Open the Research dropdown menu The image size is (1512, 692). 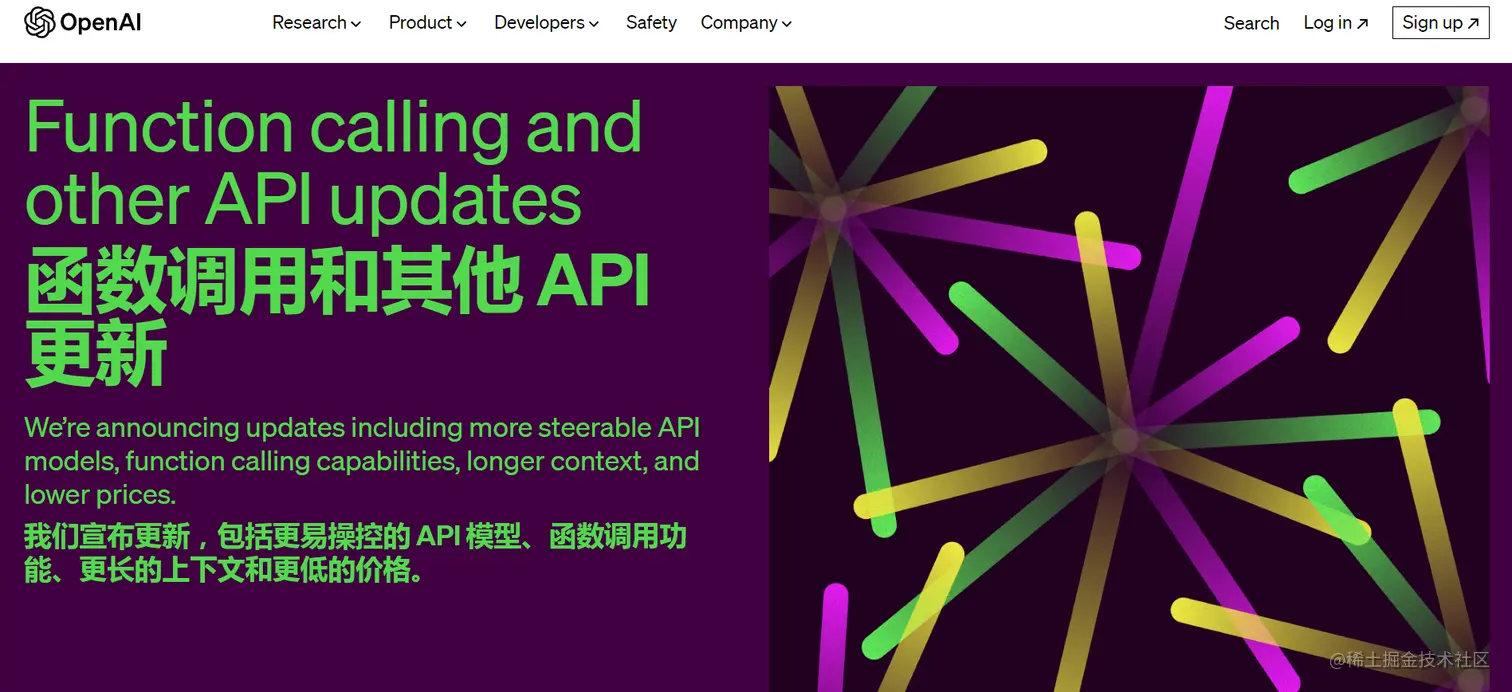pyautogui.click(x=316, y=23)
